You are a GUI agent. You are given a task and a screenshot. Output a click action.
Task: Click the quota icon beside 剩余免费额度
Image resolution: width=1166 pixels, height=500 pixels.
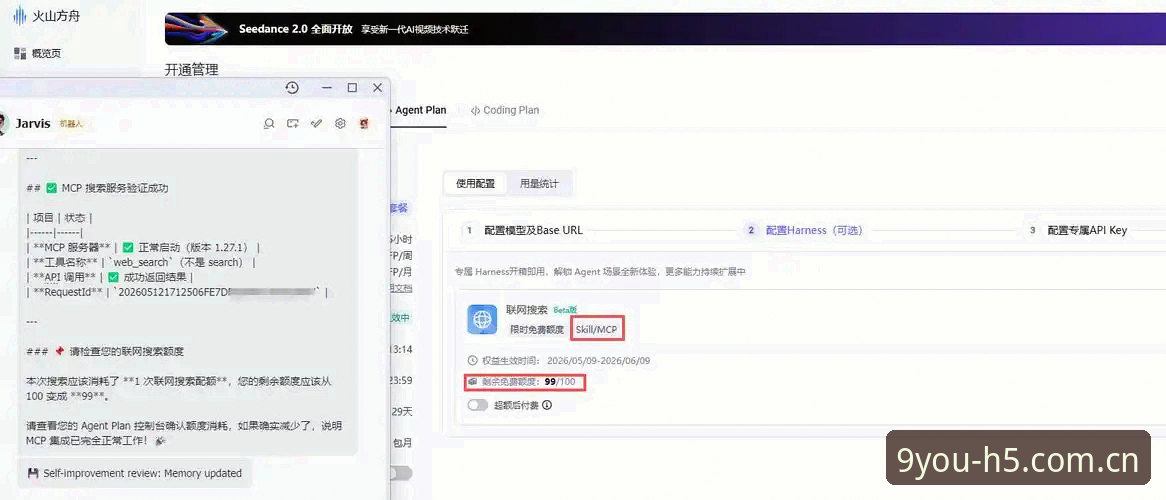pyautogui.click(x=472, y=382)
